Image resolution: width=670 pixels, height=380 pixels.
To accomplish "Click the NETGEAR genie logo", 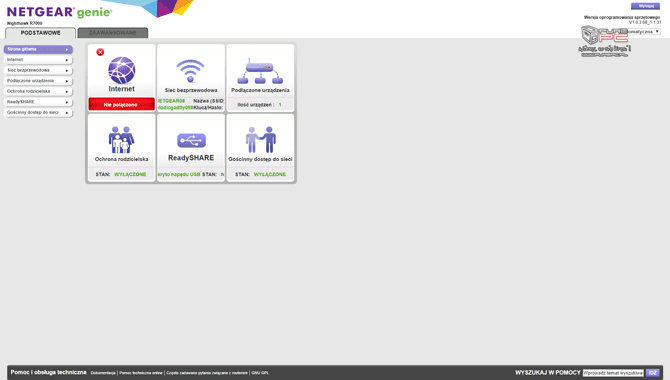I will coord(59,12).
